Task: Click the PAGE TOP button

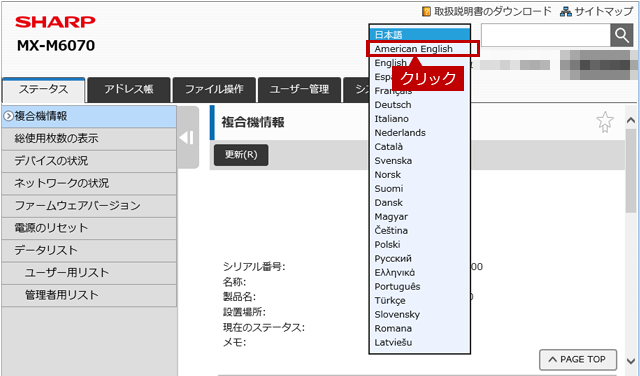Action: [578, 360]
